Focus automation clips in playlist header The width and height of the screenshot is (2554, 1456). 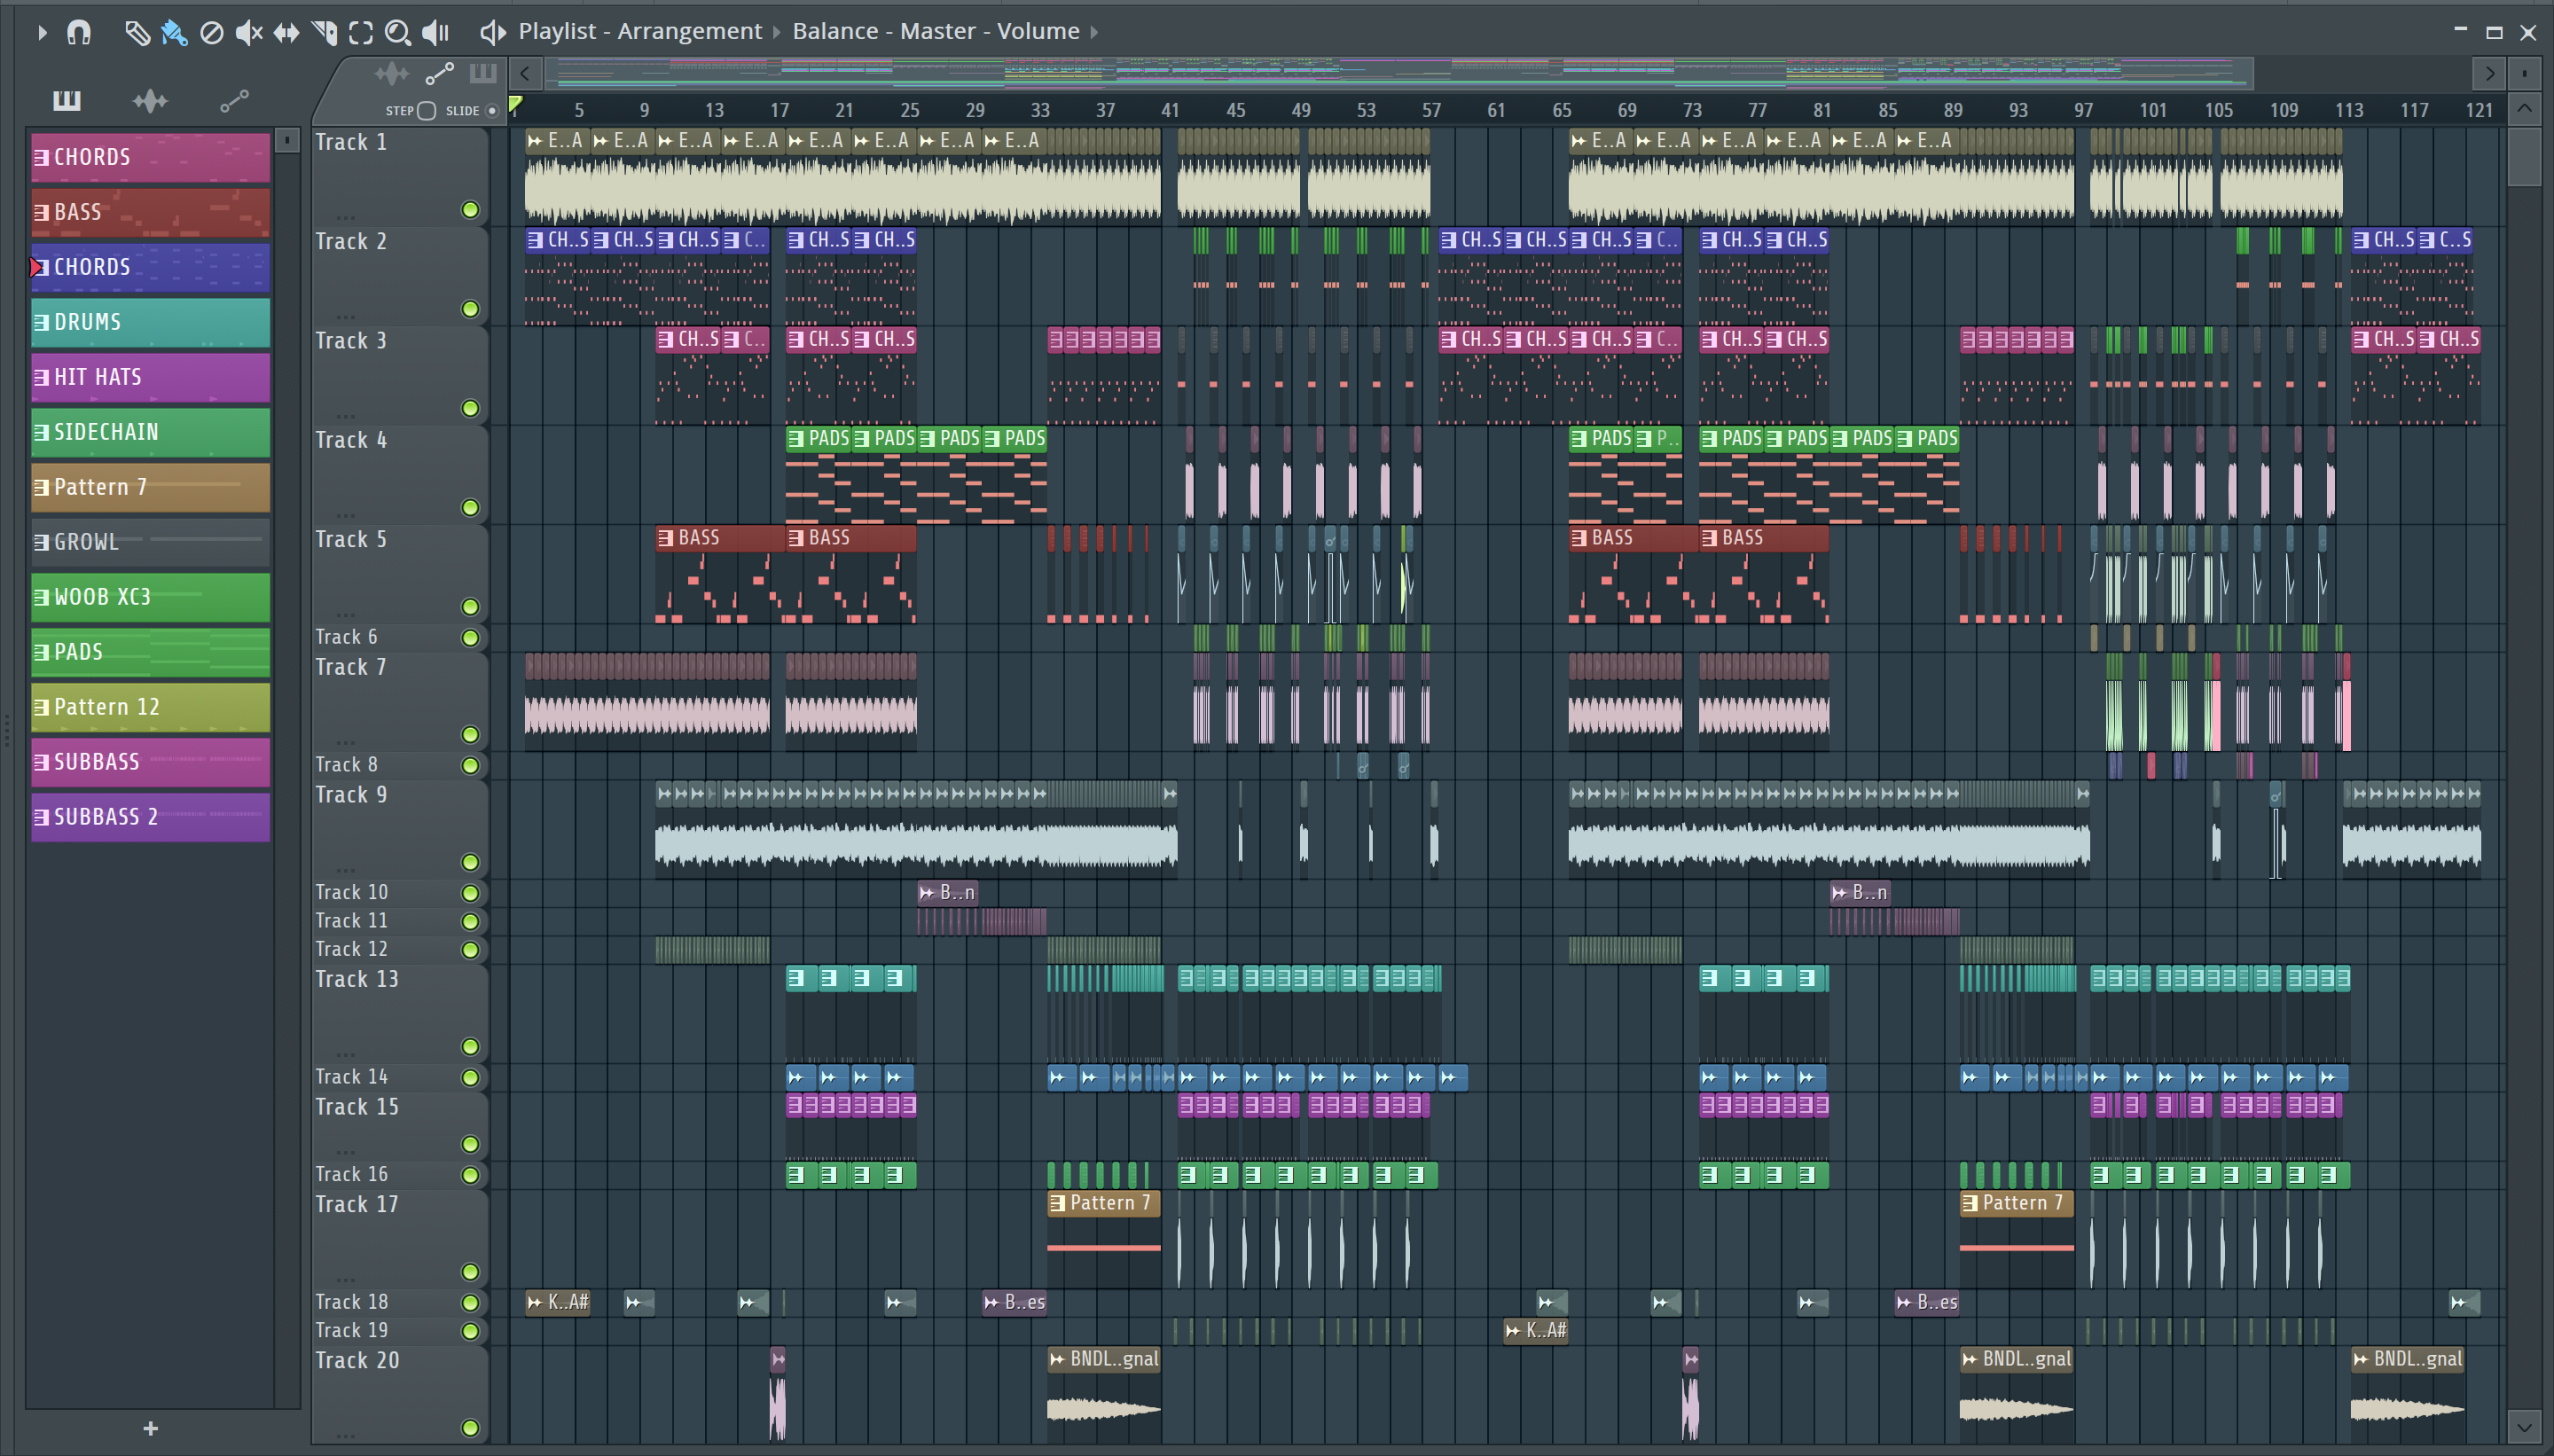point(440,73)
